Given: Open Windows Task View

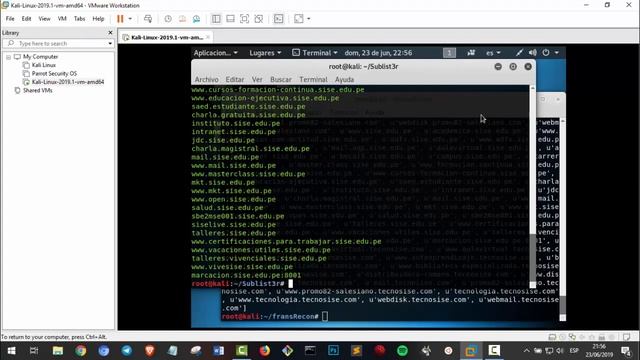Looking at the screenshot, I should 34,351.
